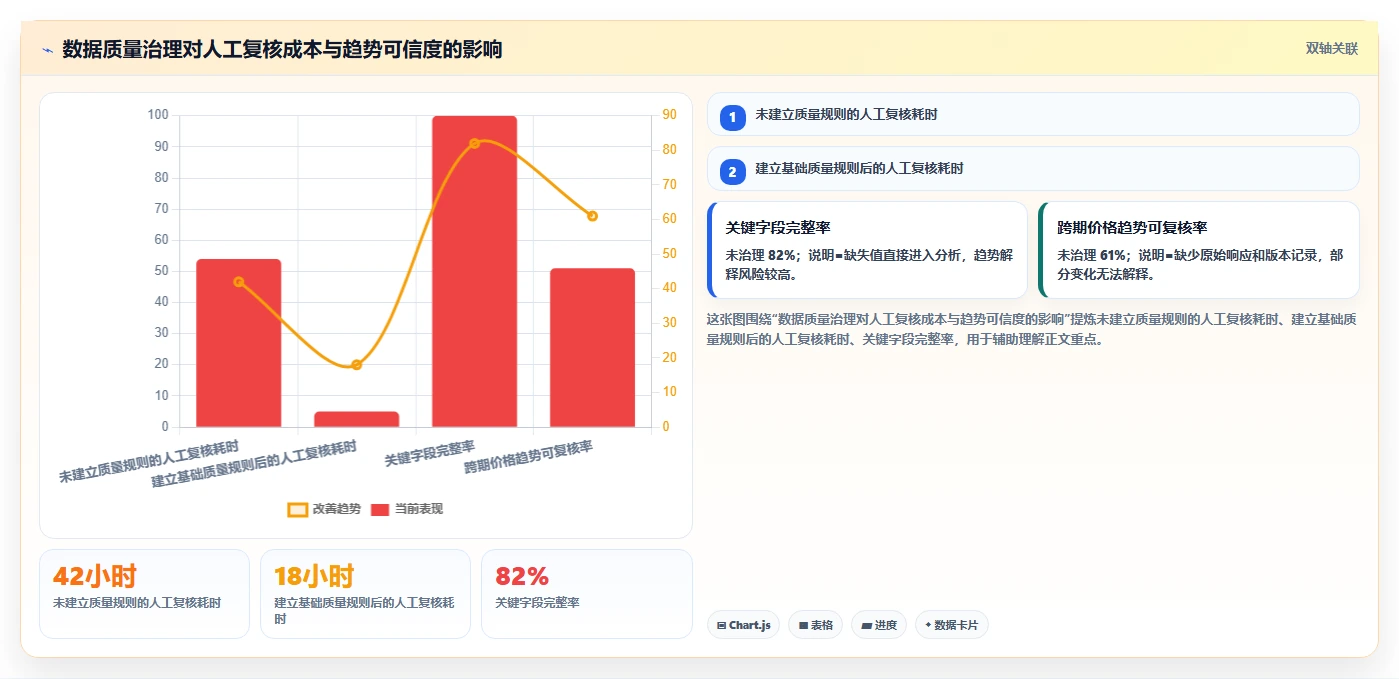Click the 未治理 82% description text

869,264
